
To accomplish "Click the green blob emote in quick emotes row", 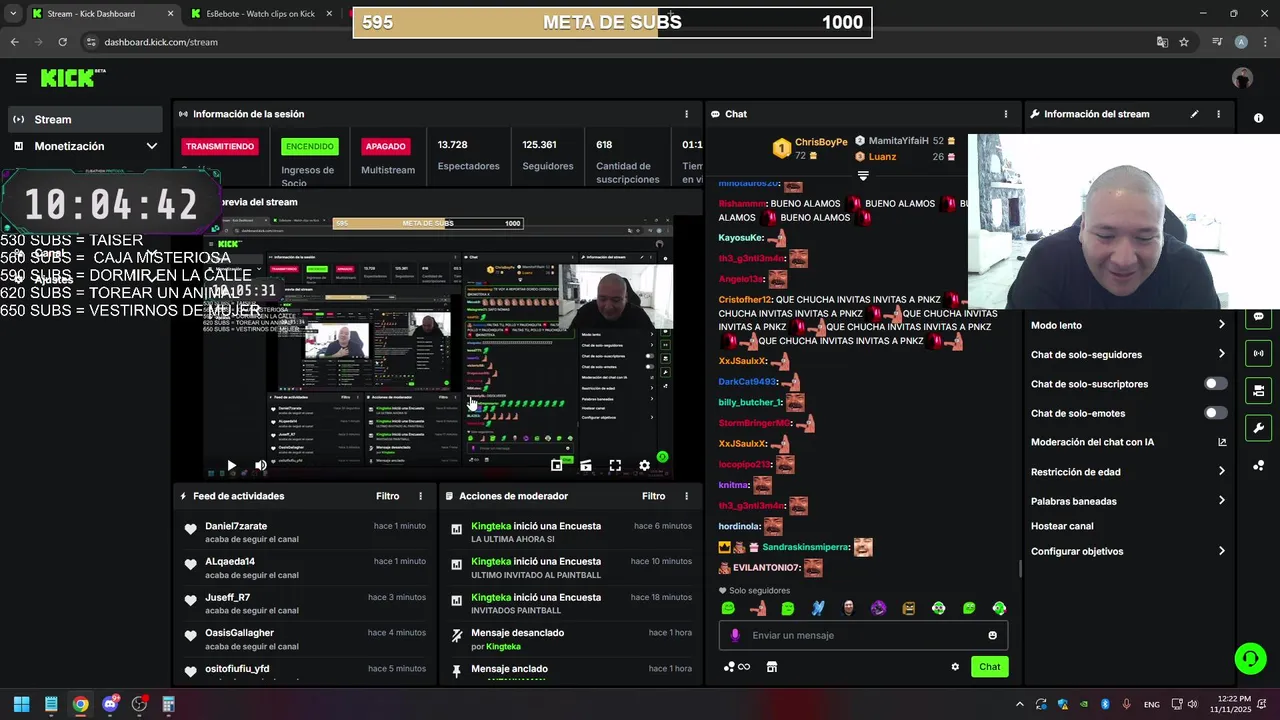I will coord(728,608).
